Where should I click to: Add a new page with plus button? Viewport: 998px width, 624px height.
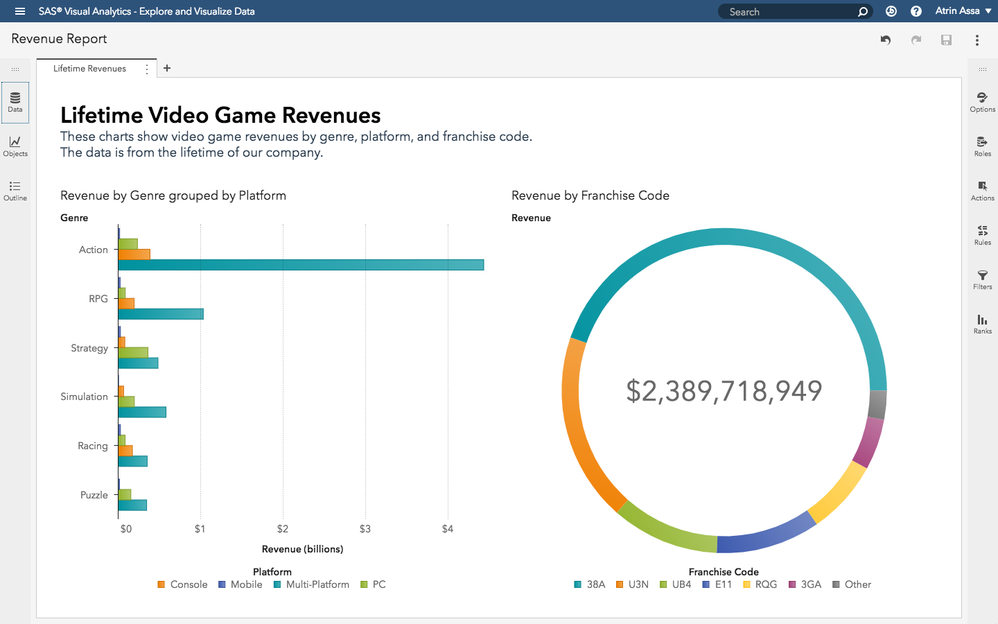tap(167, 69)
